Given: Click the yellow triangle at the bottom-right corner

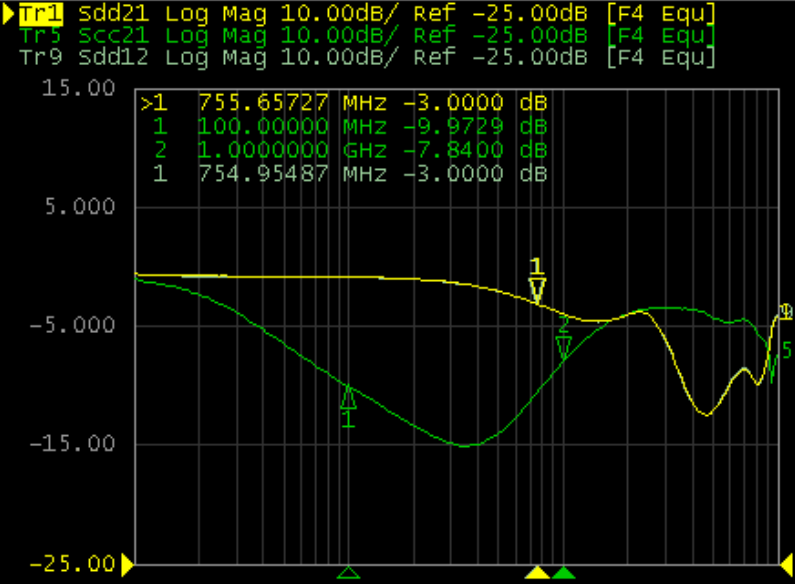Looking at the screenshot, I should [x=785, y=566].
